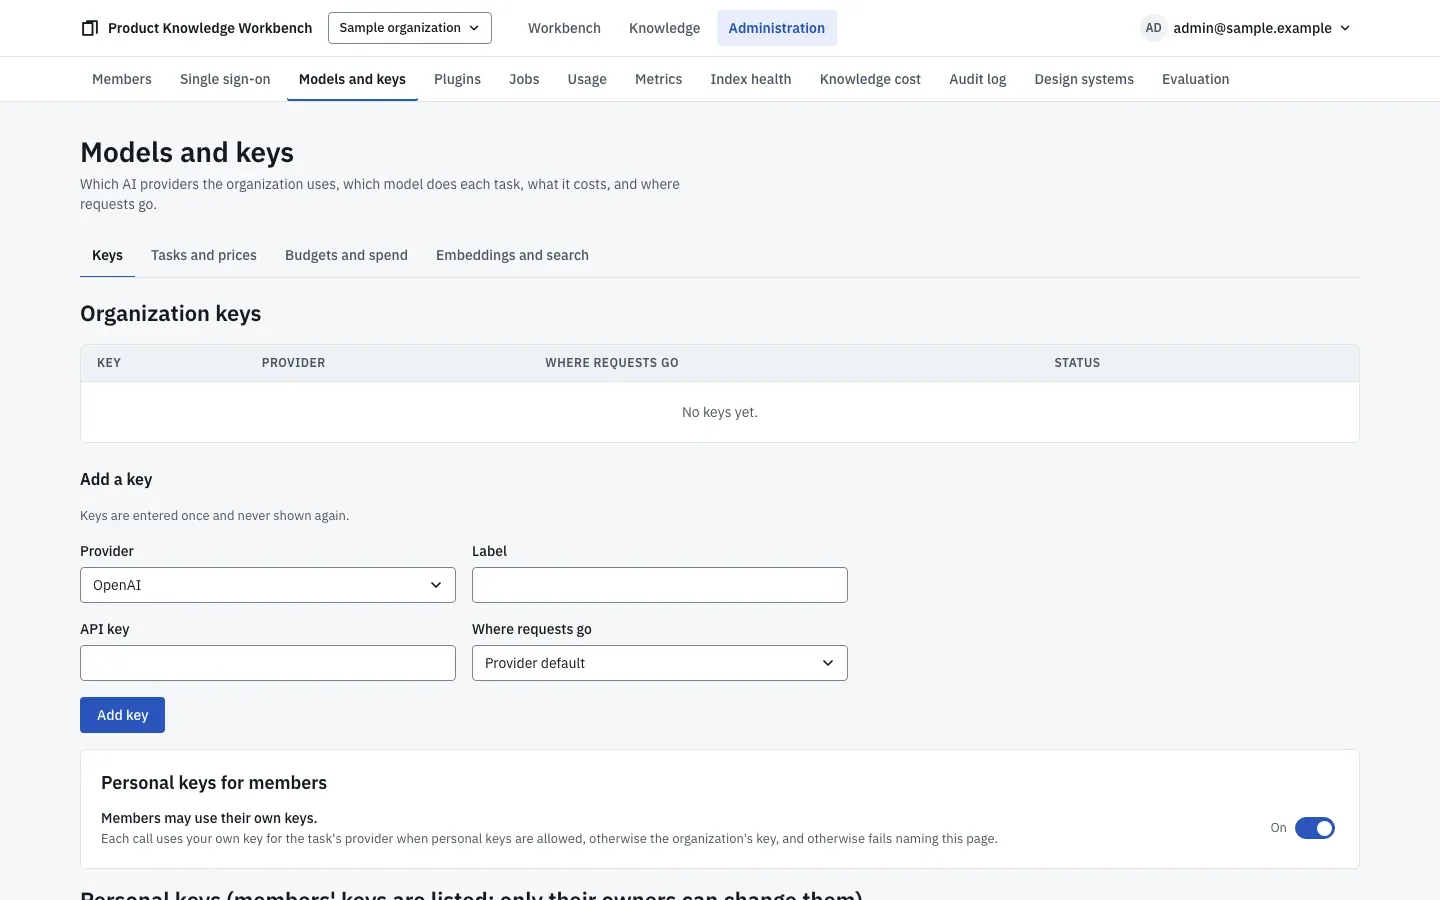The height and width of the screenshot is (900, 1440).
Task: Open the Sample organization switcher
Action: point(410,28)
